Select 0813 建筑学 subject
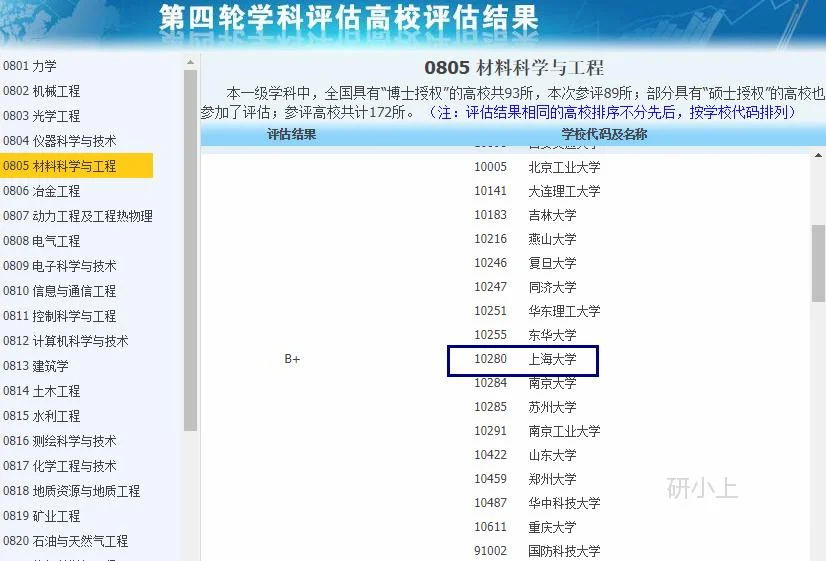This screenshot has height=561, width=826. tap(36, 366)
